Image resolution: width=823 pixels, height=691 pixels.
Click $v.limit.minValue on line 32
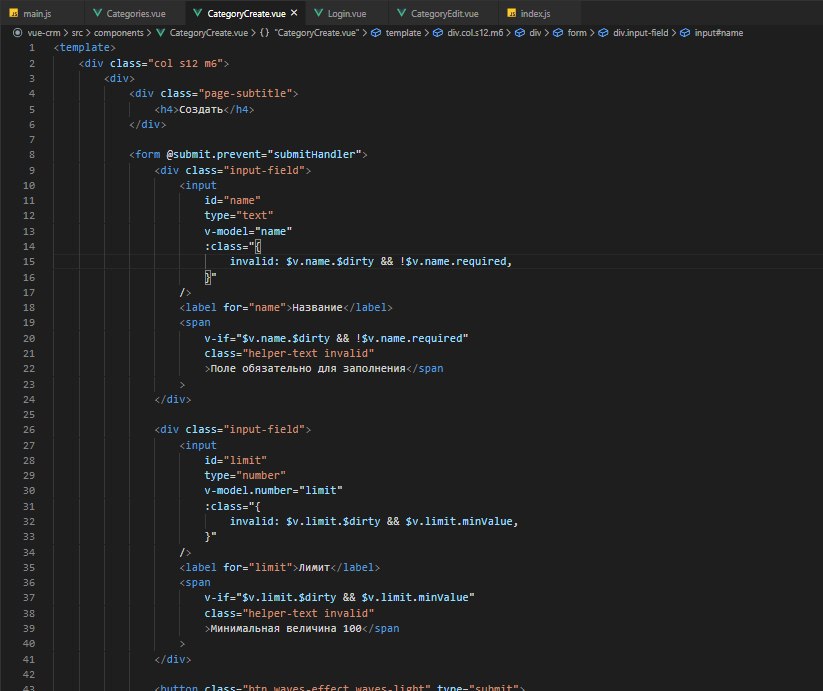[459, 522]
